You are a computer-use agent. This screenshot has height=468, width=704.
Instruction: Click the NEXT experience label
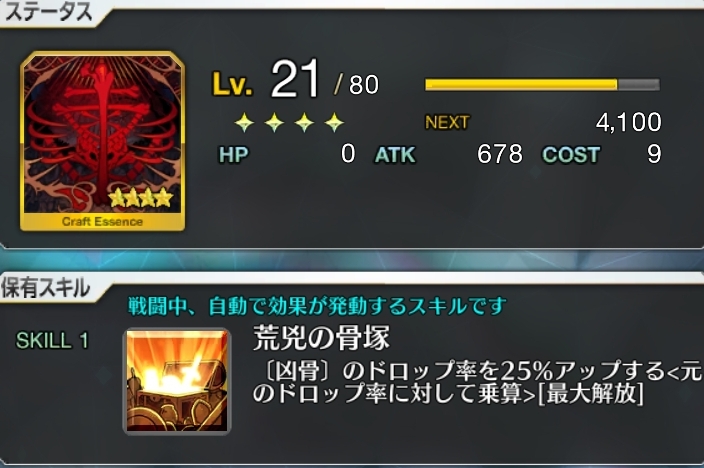tap(447, 122)
